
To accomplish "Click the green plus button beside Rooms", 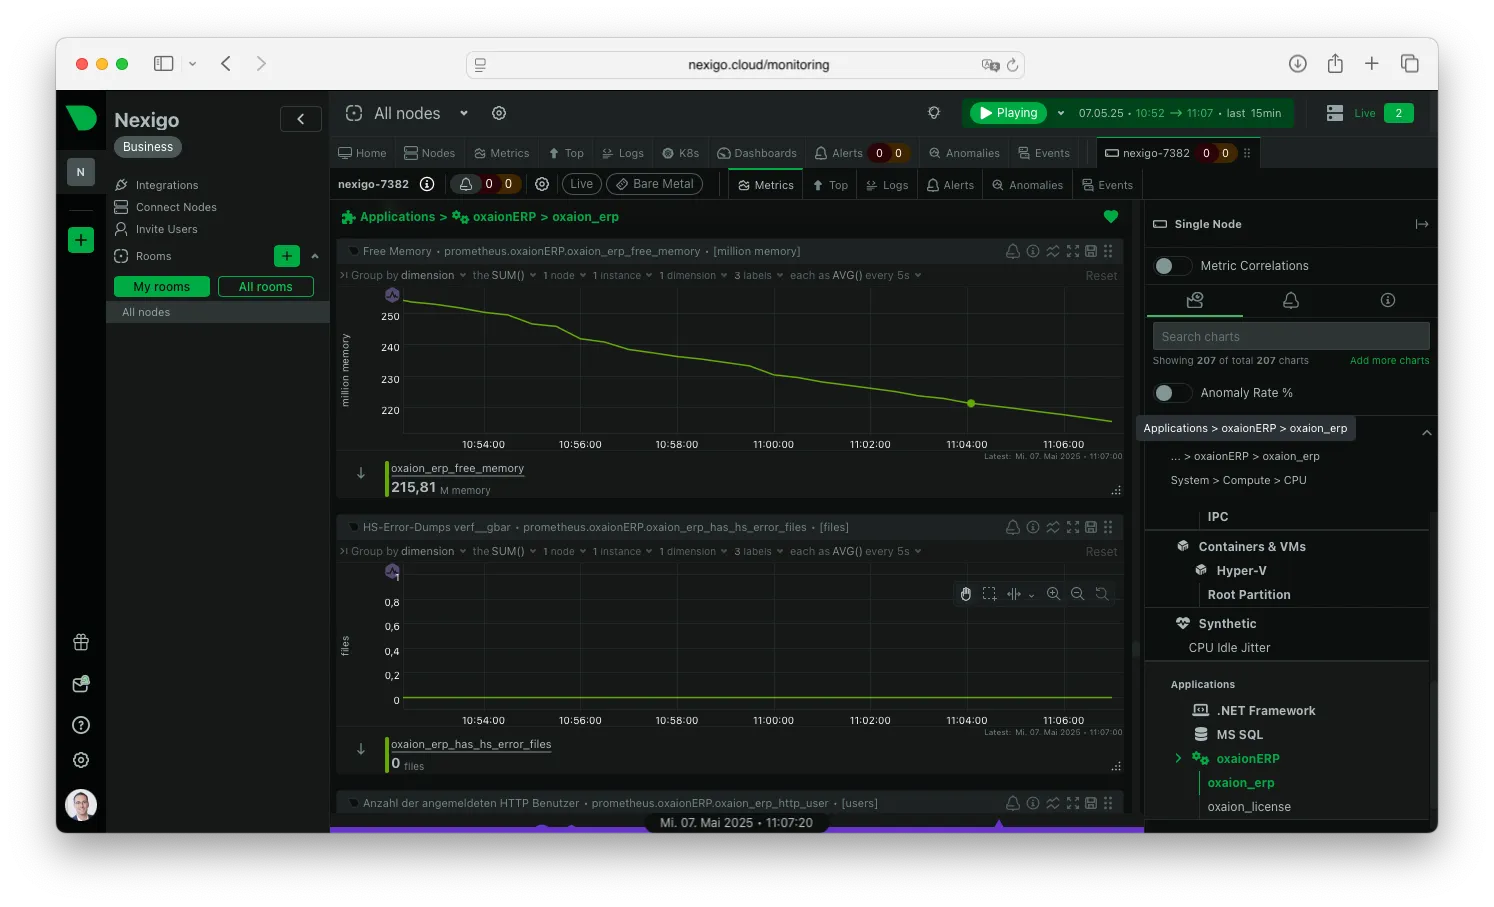I will 287,256.
